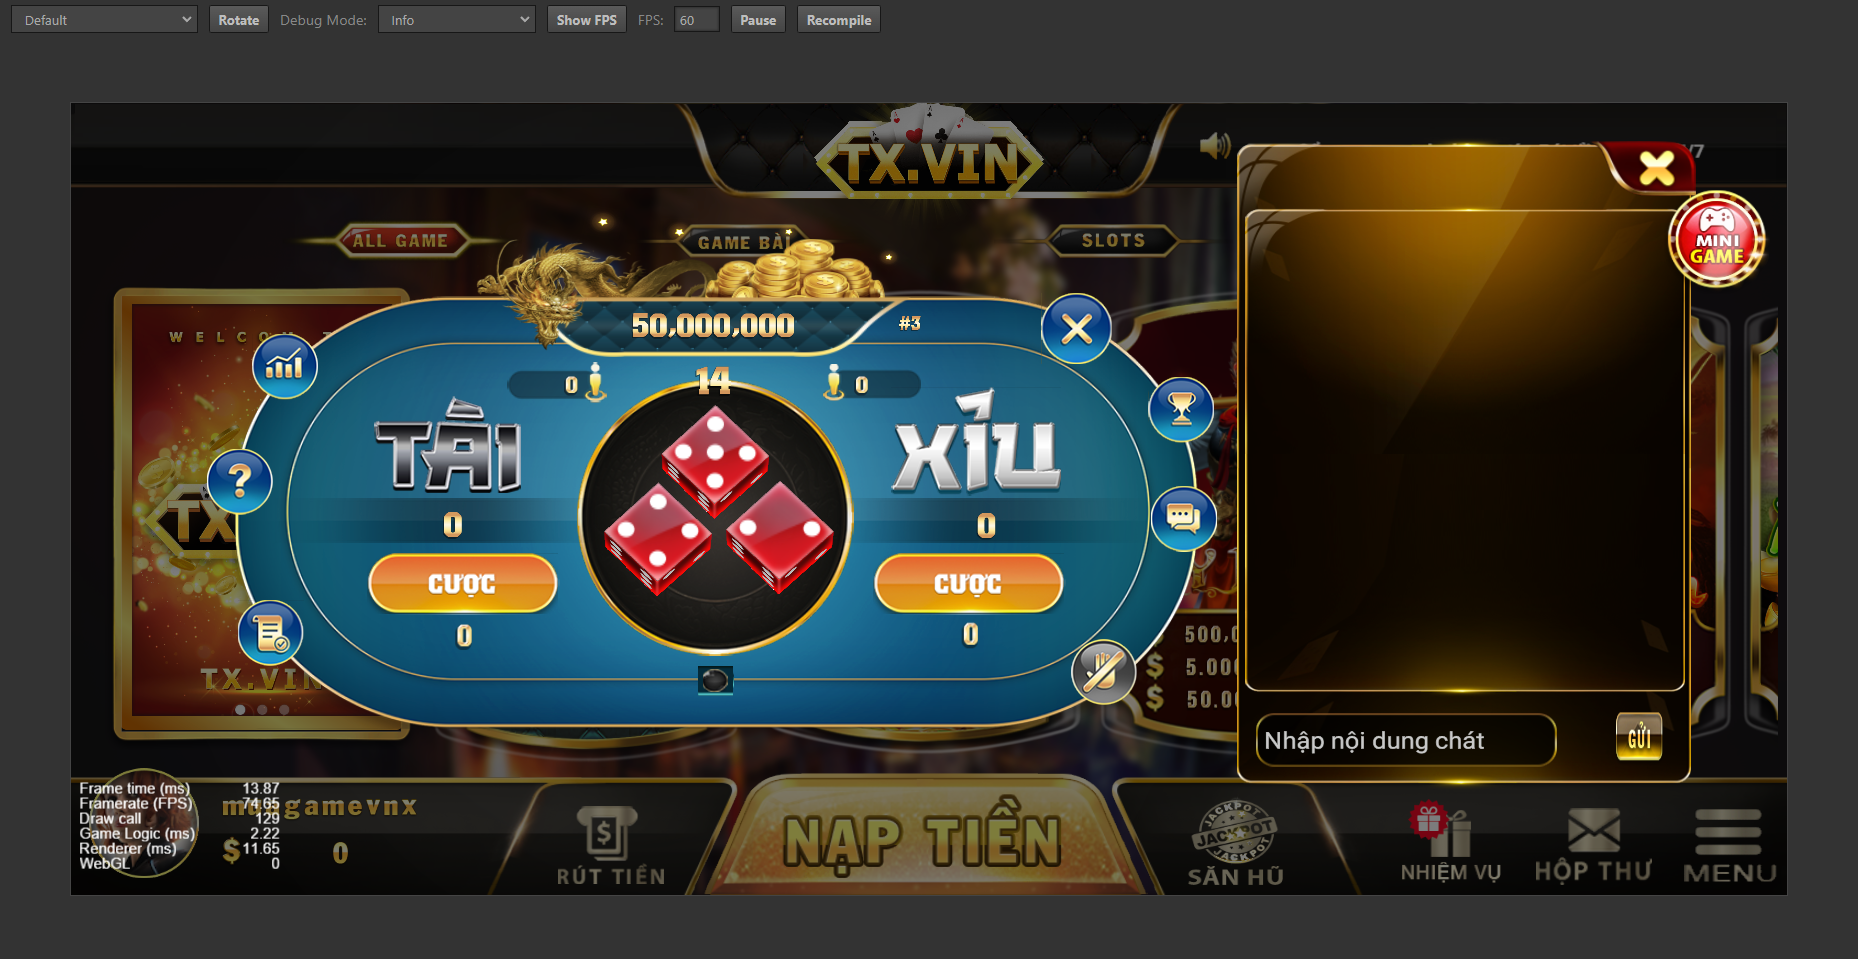
Task: Toggle the dice bowl cover icon
Action: (715, 680)
